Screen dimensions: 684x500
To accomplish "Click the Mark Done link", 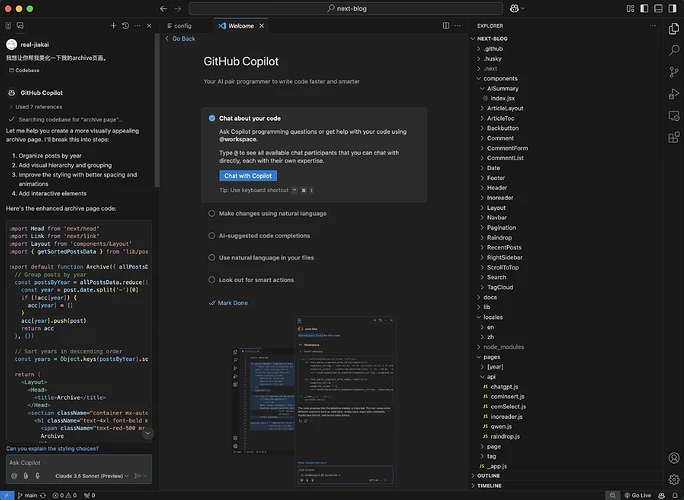I will [x=233, y=303].
